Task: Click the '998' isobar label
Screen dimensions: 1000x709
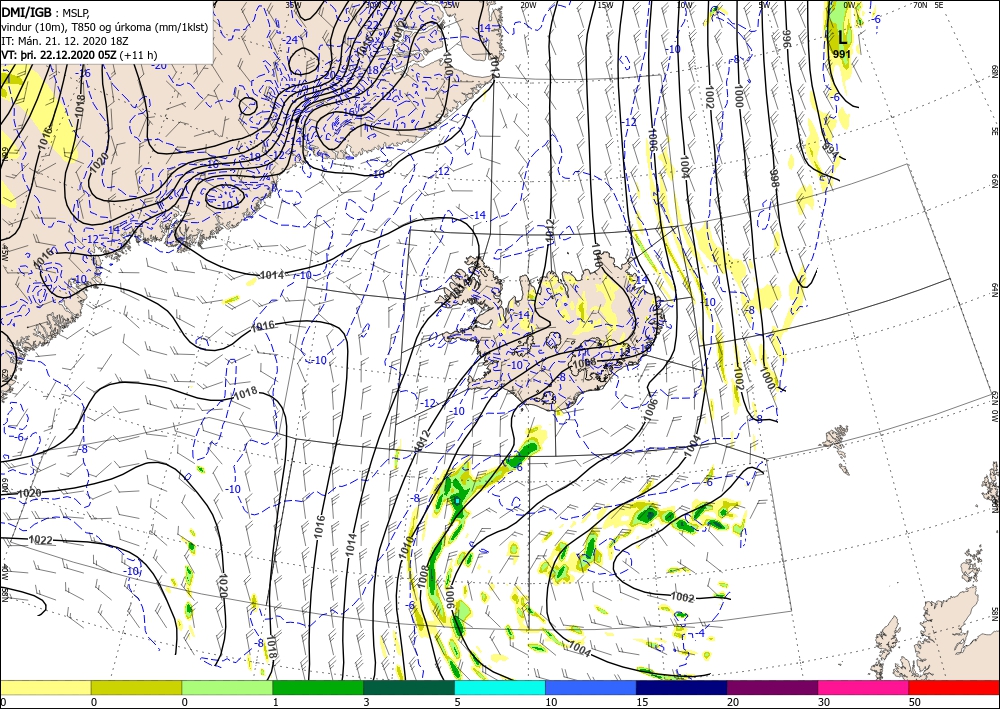Action: pos(774,178)
